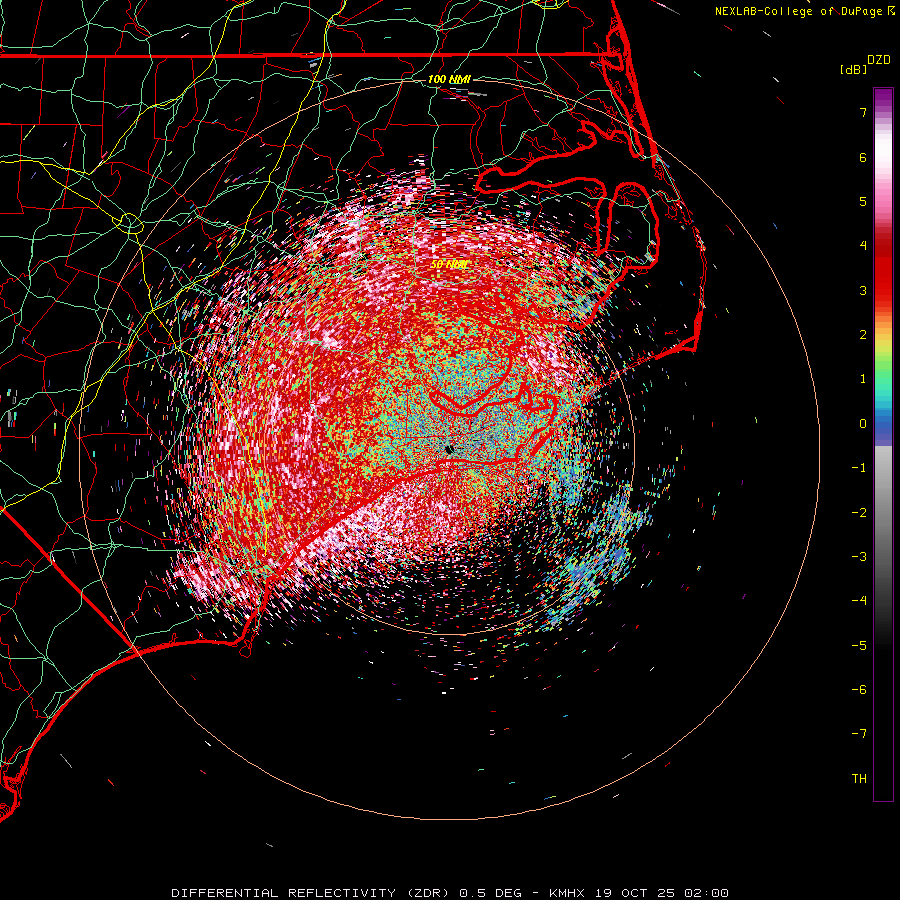Click the KMHX 19 OCT 25 02:00 timestamp
Image resolution: width=900 pixels, height=900 pixels.
tap(639, 893)
